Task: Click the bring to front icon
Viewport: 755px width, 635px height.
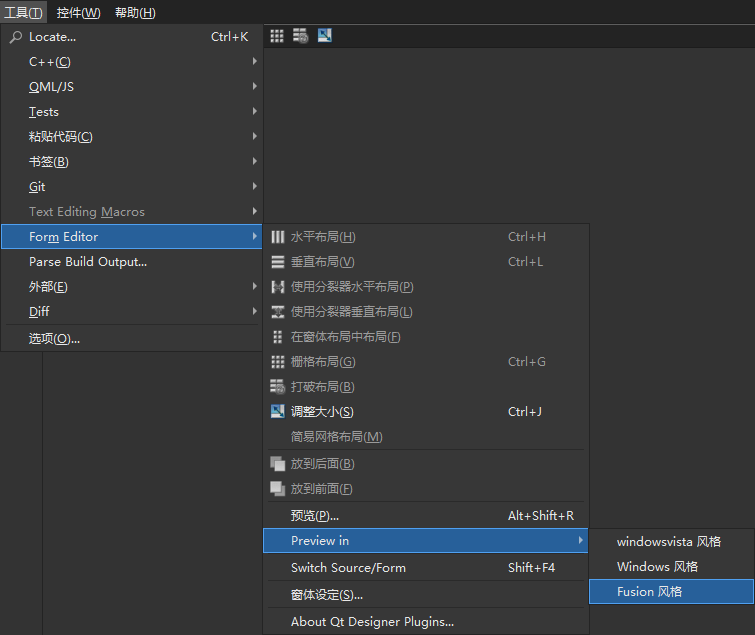Action: (278, 489)
